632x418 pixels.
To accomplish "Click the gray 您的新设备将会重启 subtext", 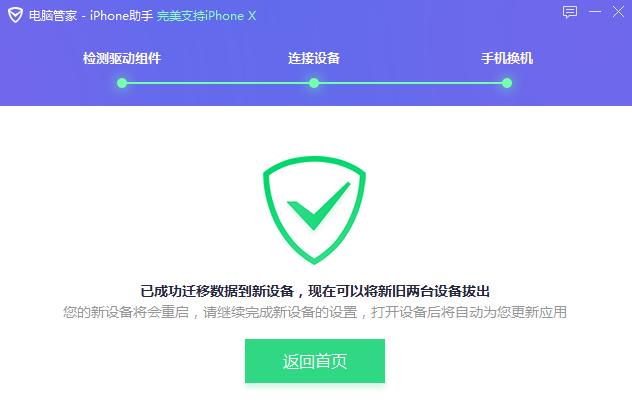I will [127, 312].
